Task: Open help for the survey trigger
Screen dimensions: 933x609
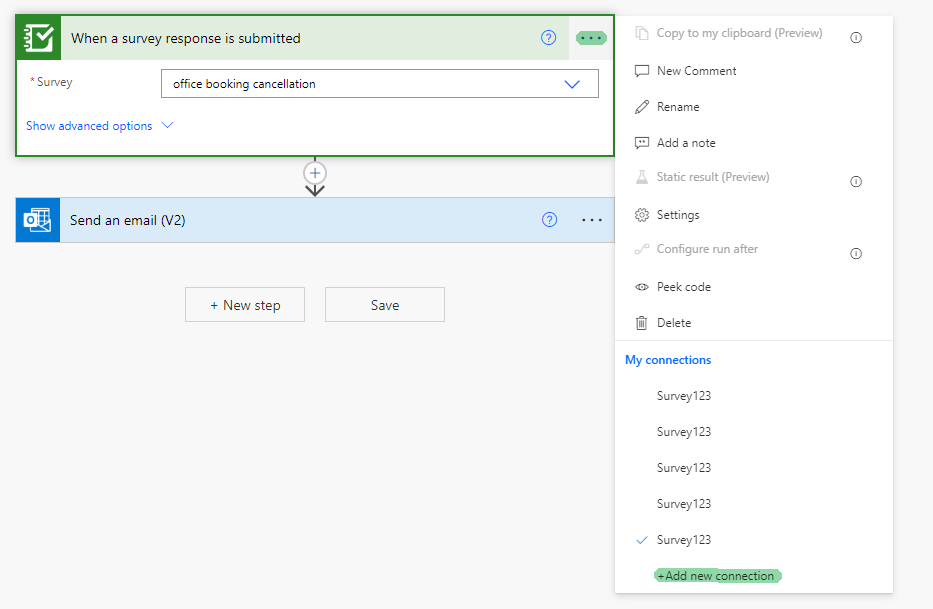Action: pos(548,37)
